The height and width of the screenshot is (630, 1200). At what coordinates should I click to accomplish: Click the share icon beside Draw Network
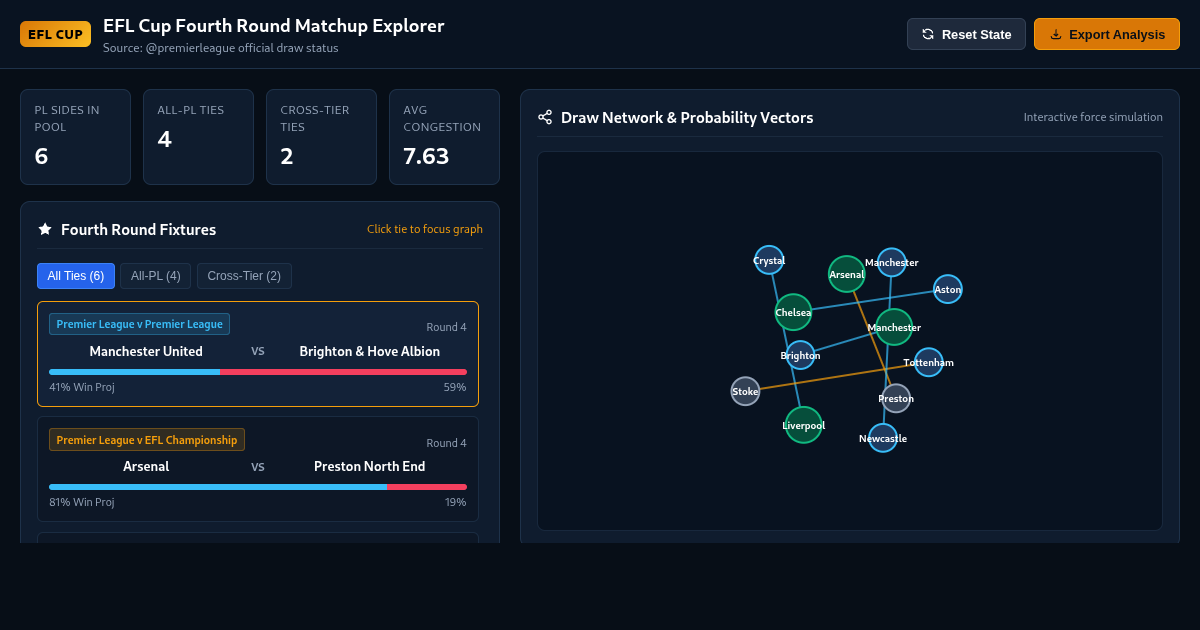pyautogui.click(x=545, y=117)
